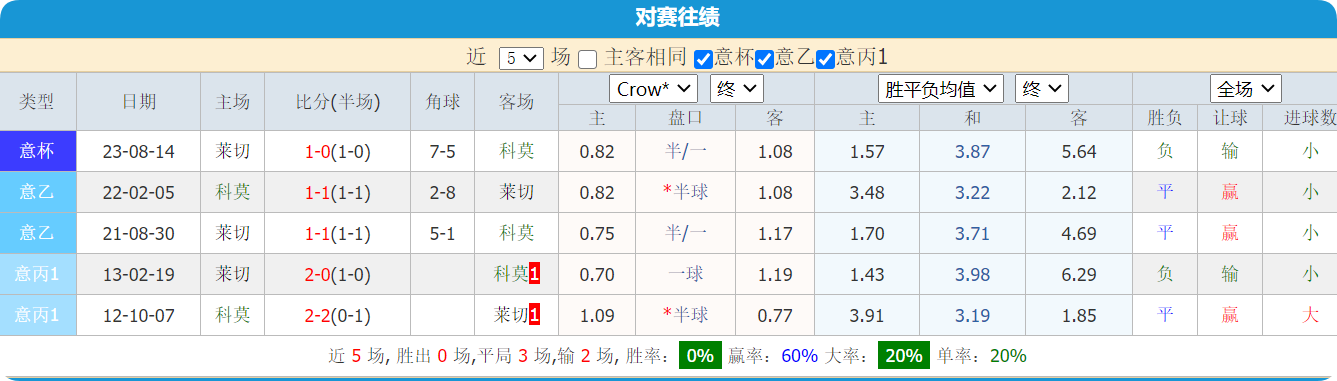Click date 12-10-07
1337x381 pixels.
click(139, 316)
